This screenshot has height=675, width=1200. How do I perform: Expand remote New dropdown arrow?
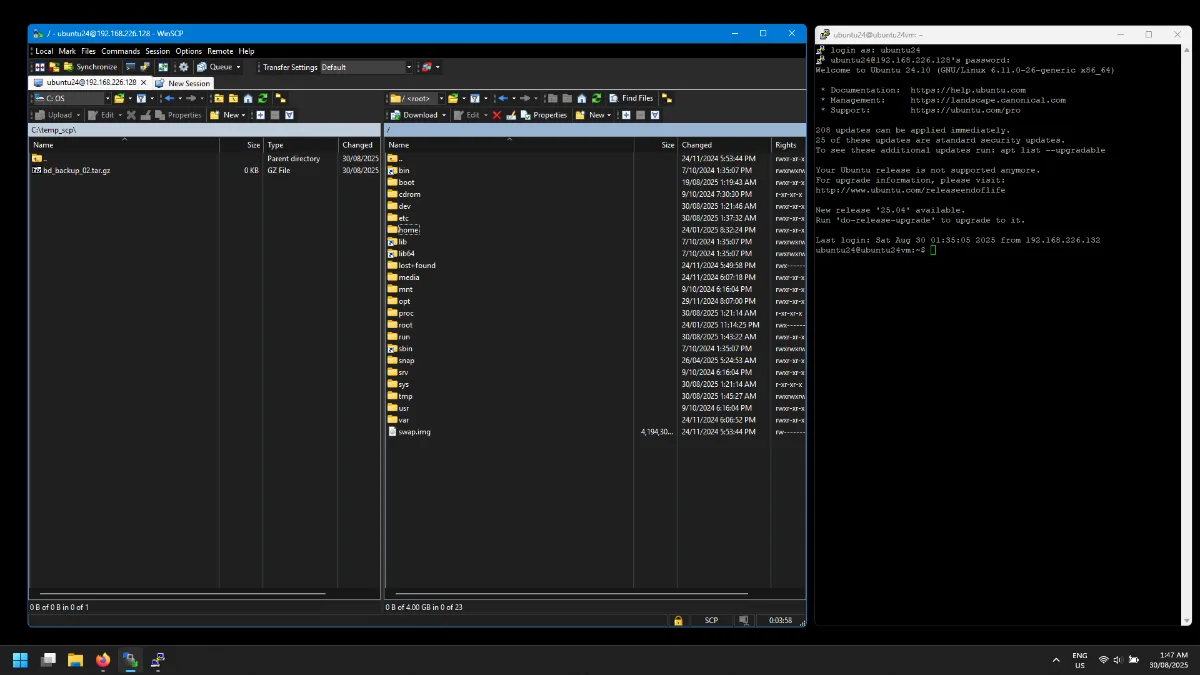(608, 115)
